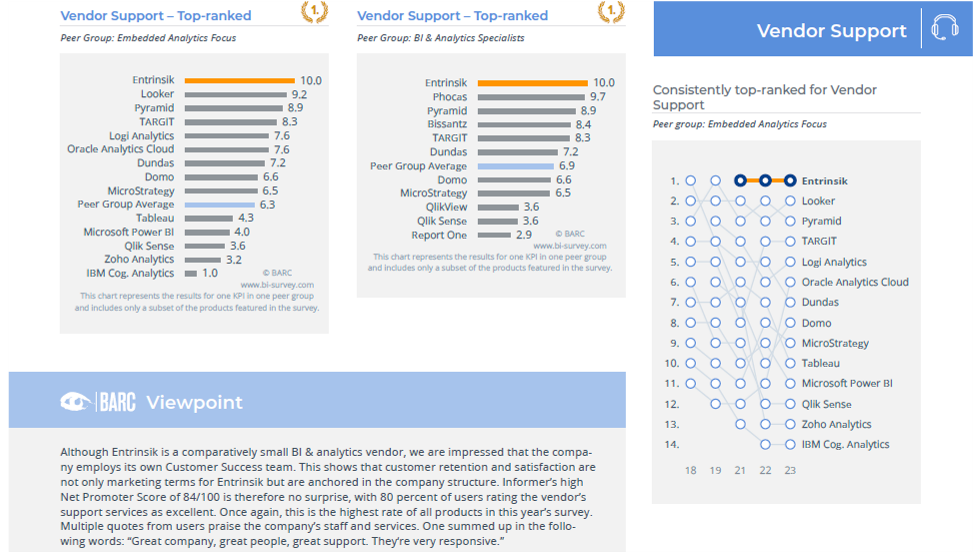Click the Looker bar showing 9.2

pos(234,94)
